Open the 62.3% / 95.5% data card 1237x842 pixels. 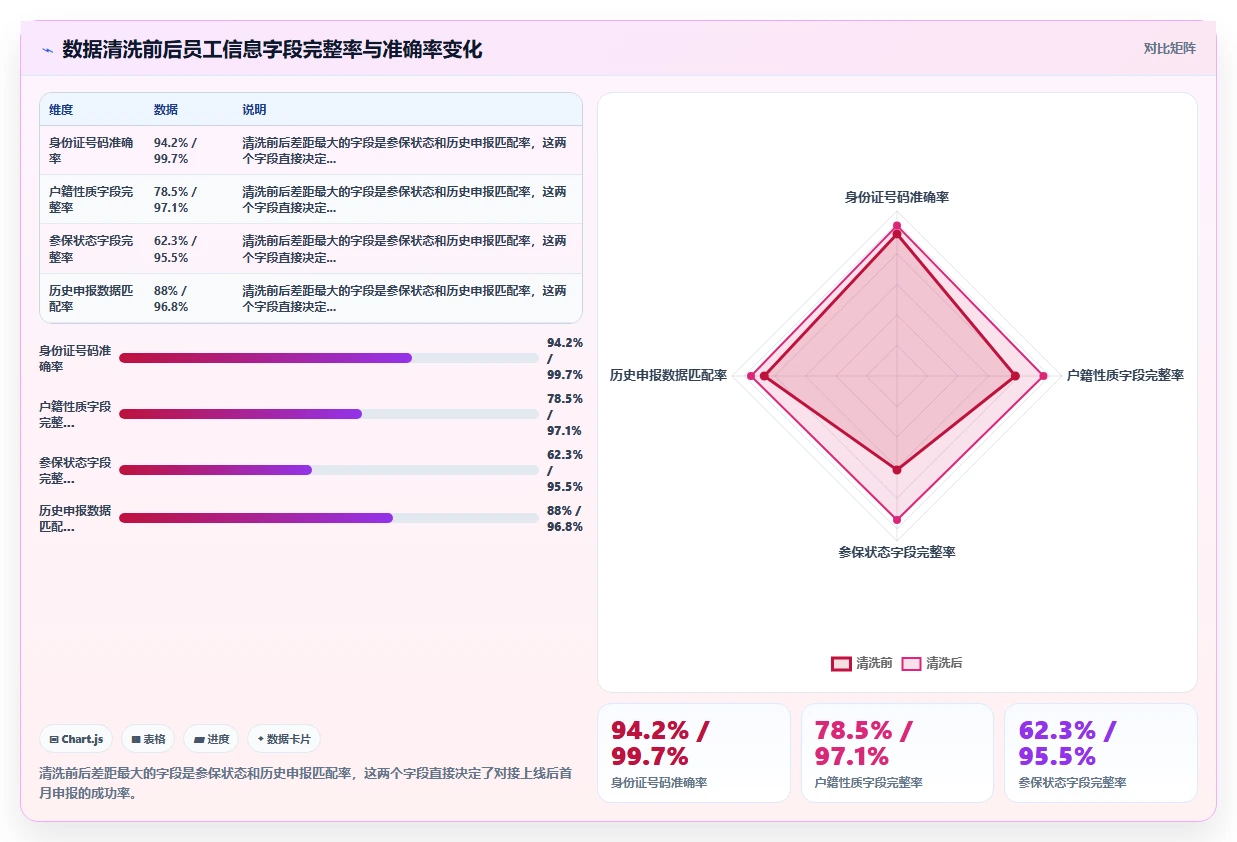[1101, 753]
